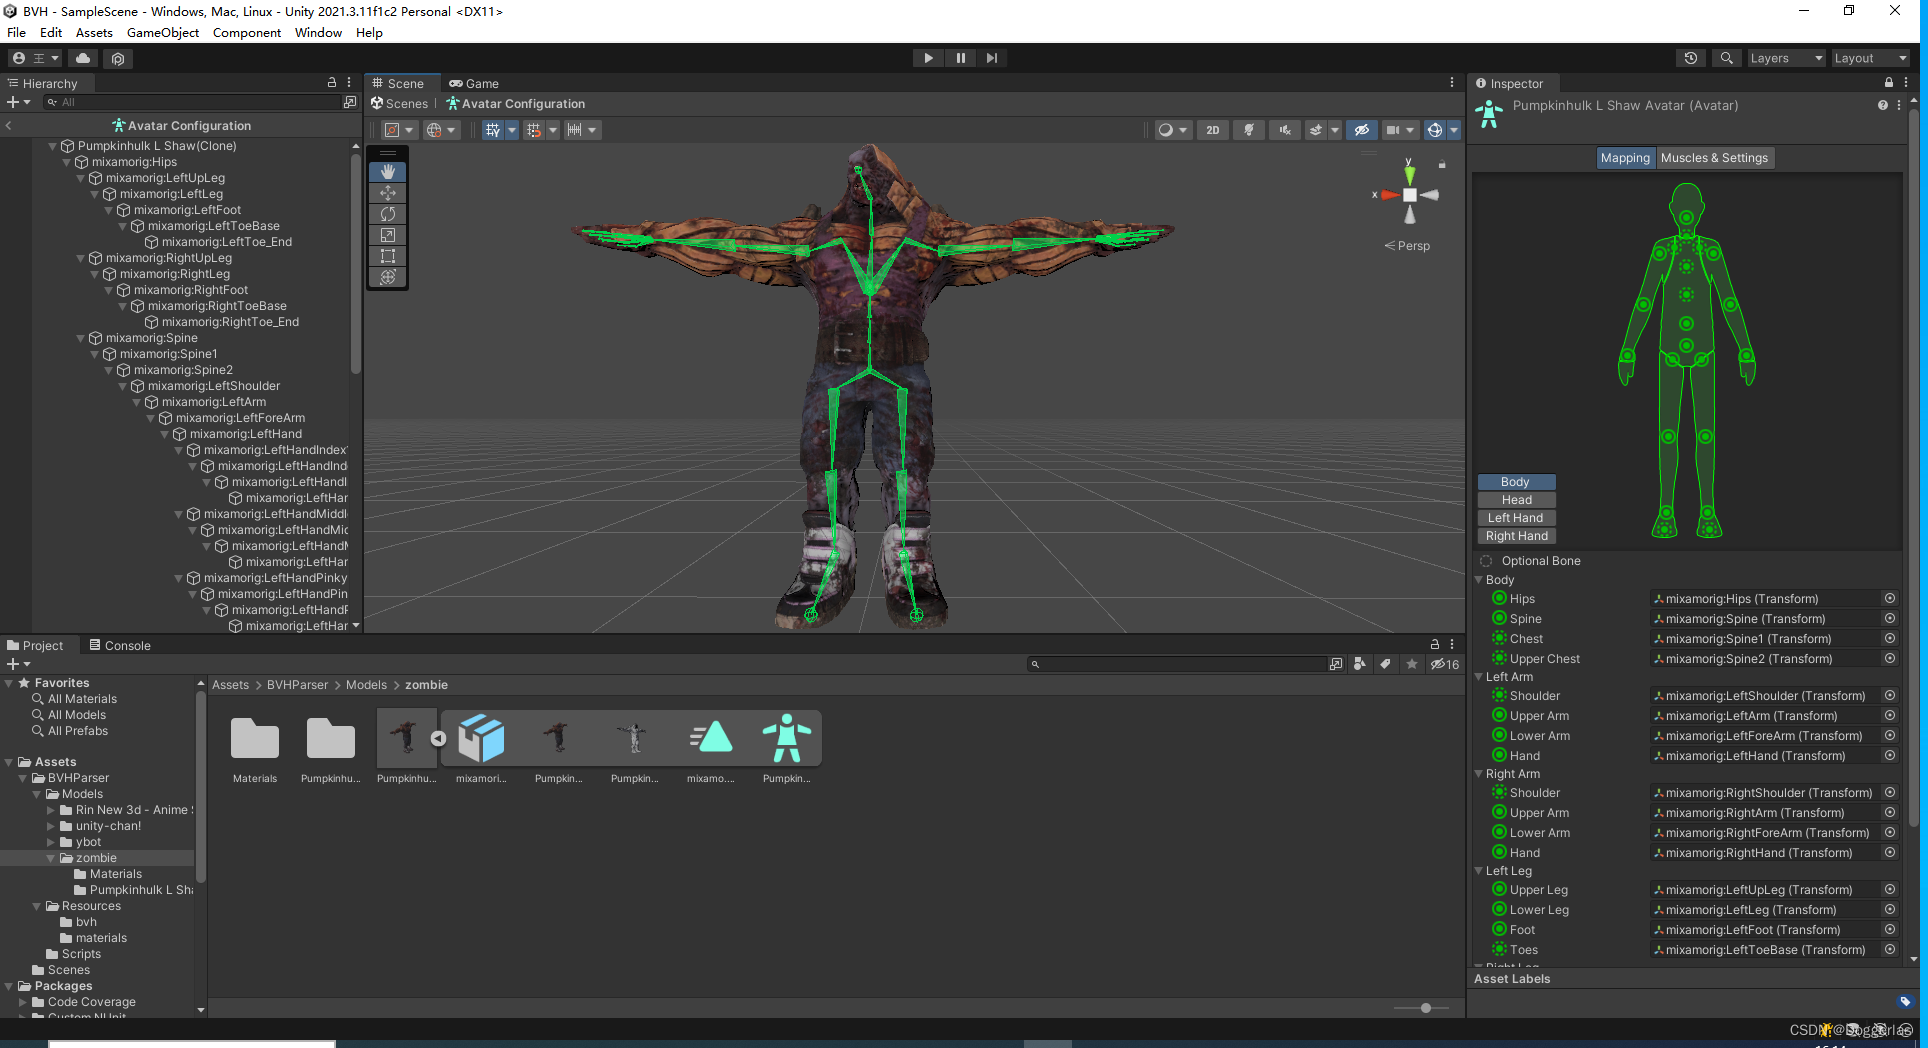Select the Move tool in scene toolbar

(x=388, y=193)
